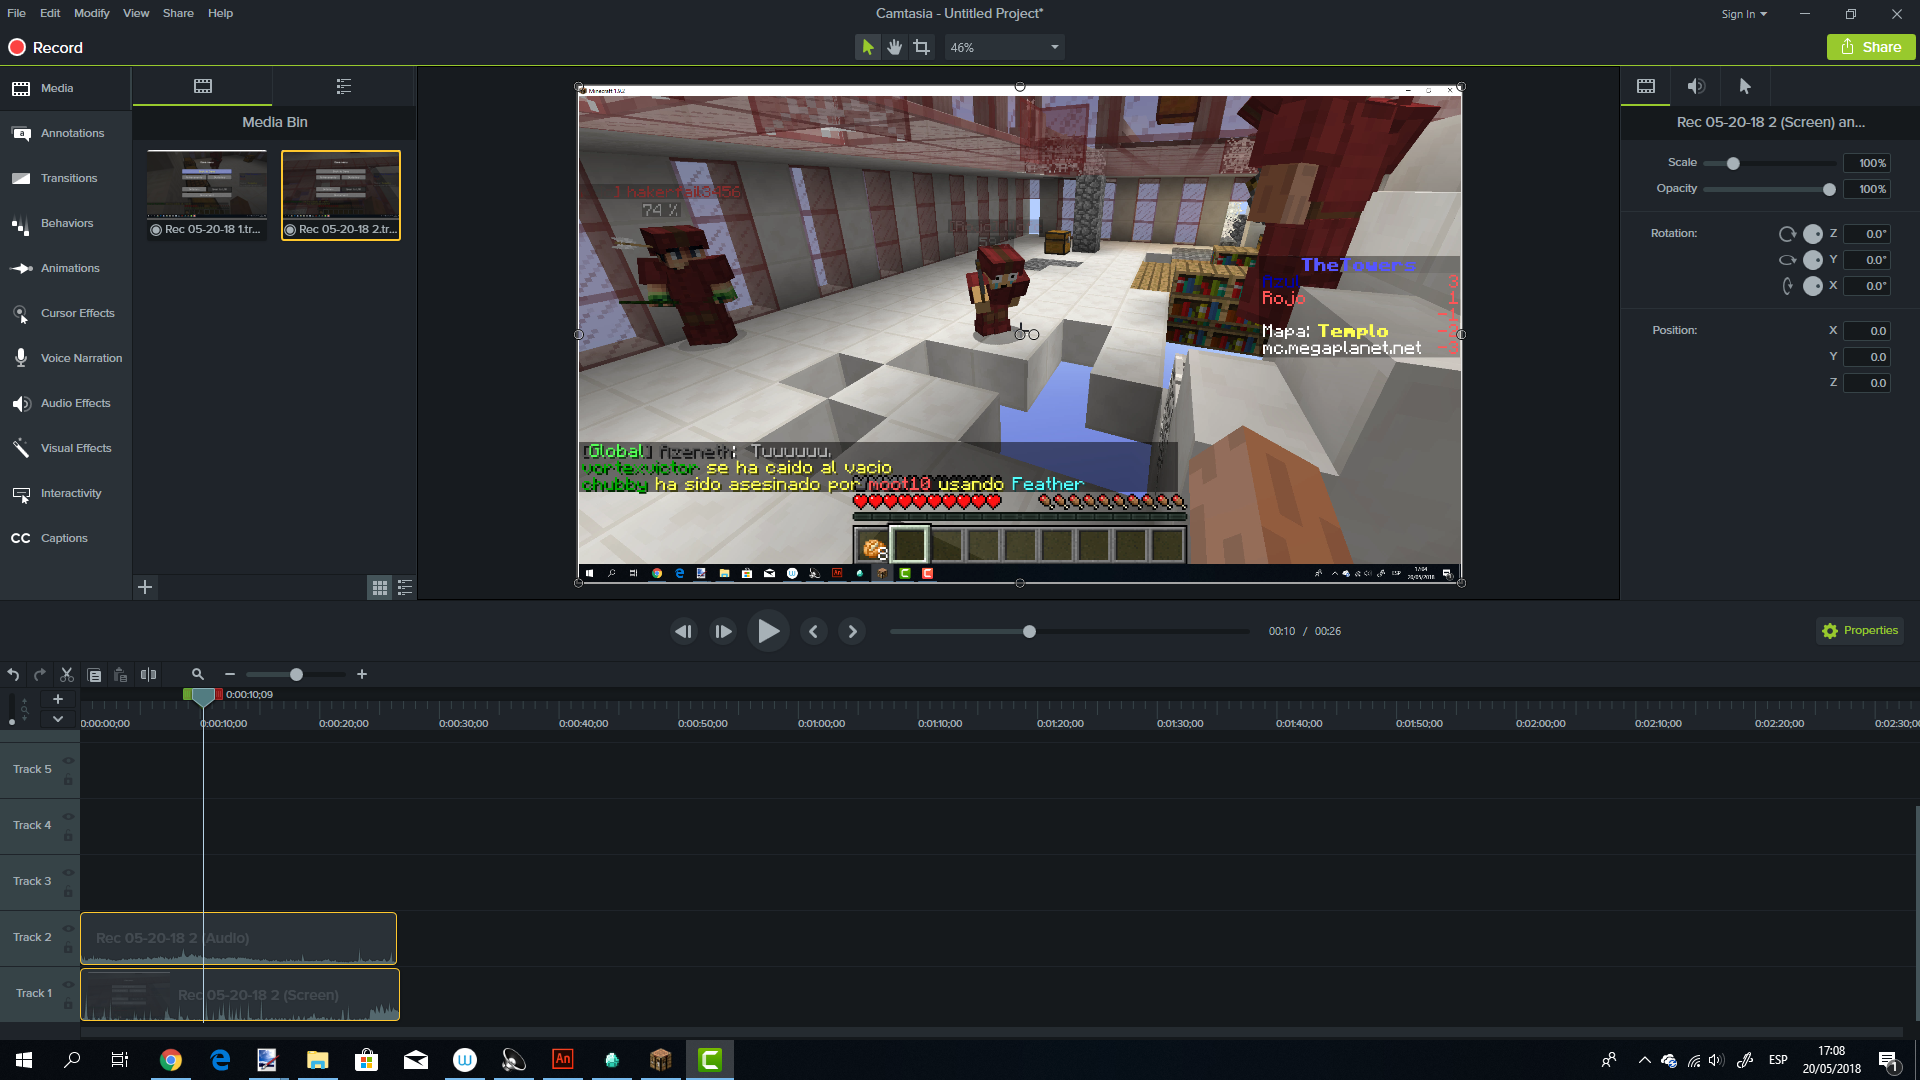The height and width of the screenshot is (1080, 1920).
Task: Expand the track options chevron
Action: coord(58,719)
